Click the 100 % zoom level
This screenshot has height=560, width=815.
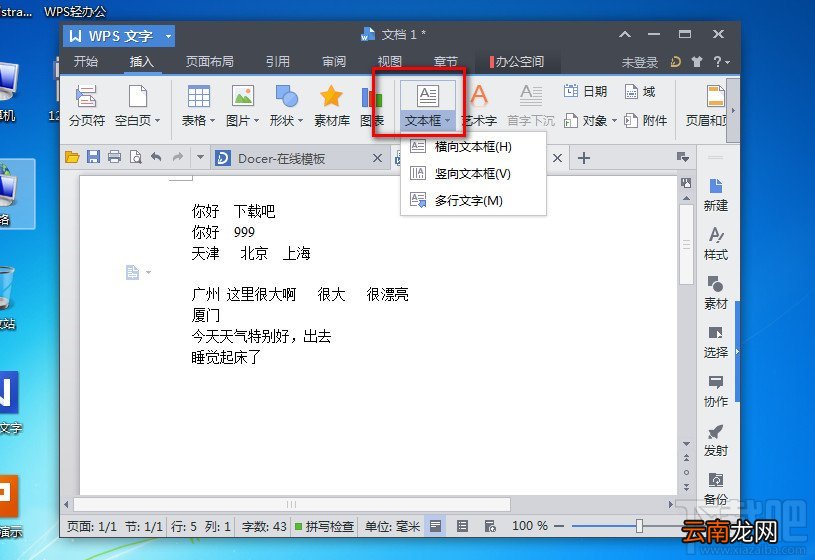530,526
